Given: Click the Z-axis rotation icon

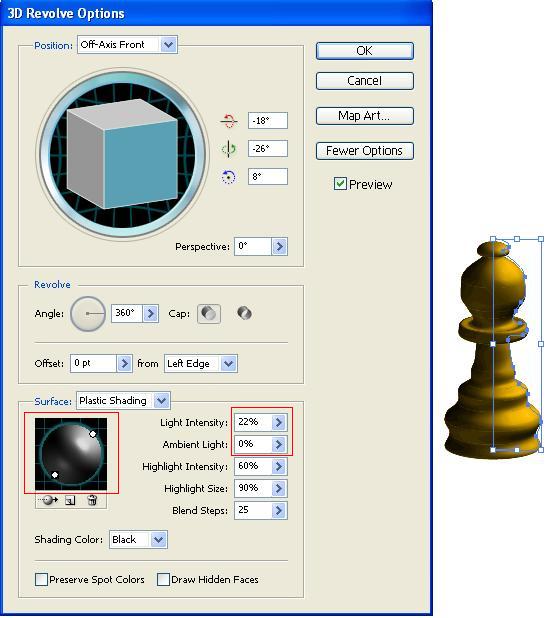Looking at the screenshot, I should tap(228, 177).
